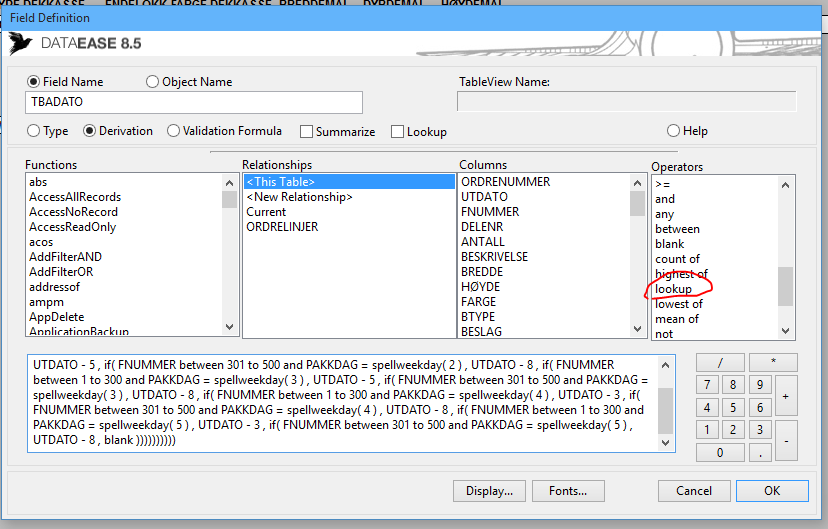The width and height of the screenshot is (828, 529).
Task: Select the abs function
Action: (x=38, y=182)
